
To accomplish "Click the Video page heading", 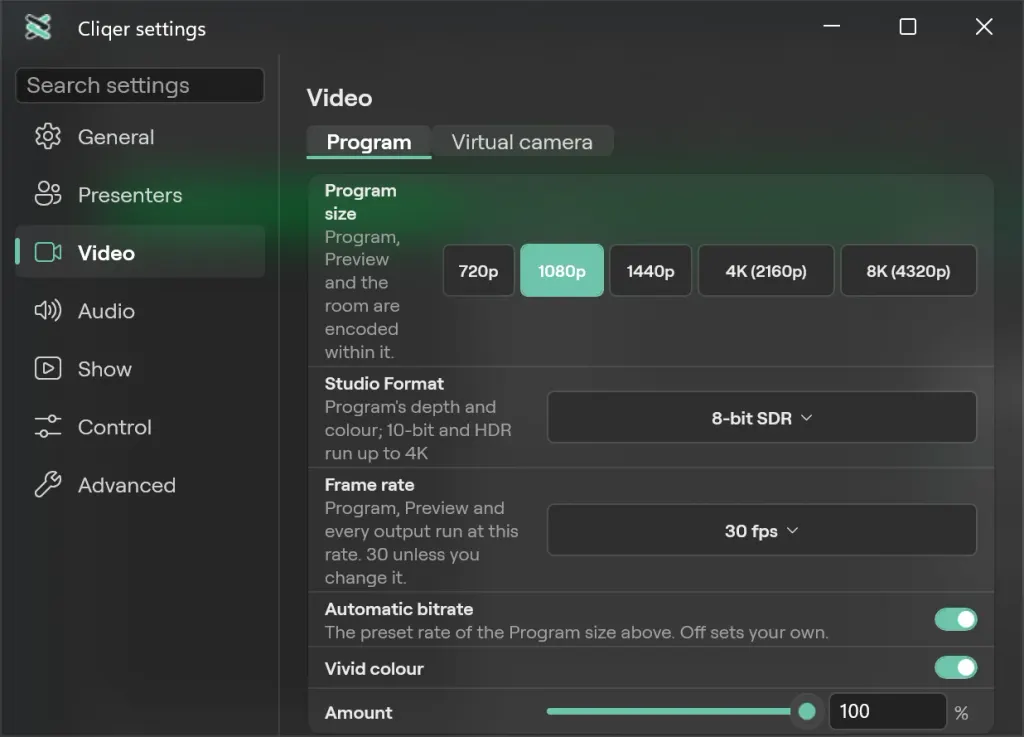I will click(x=340, y=98).
